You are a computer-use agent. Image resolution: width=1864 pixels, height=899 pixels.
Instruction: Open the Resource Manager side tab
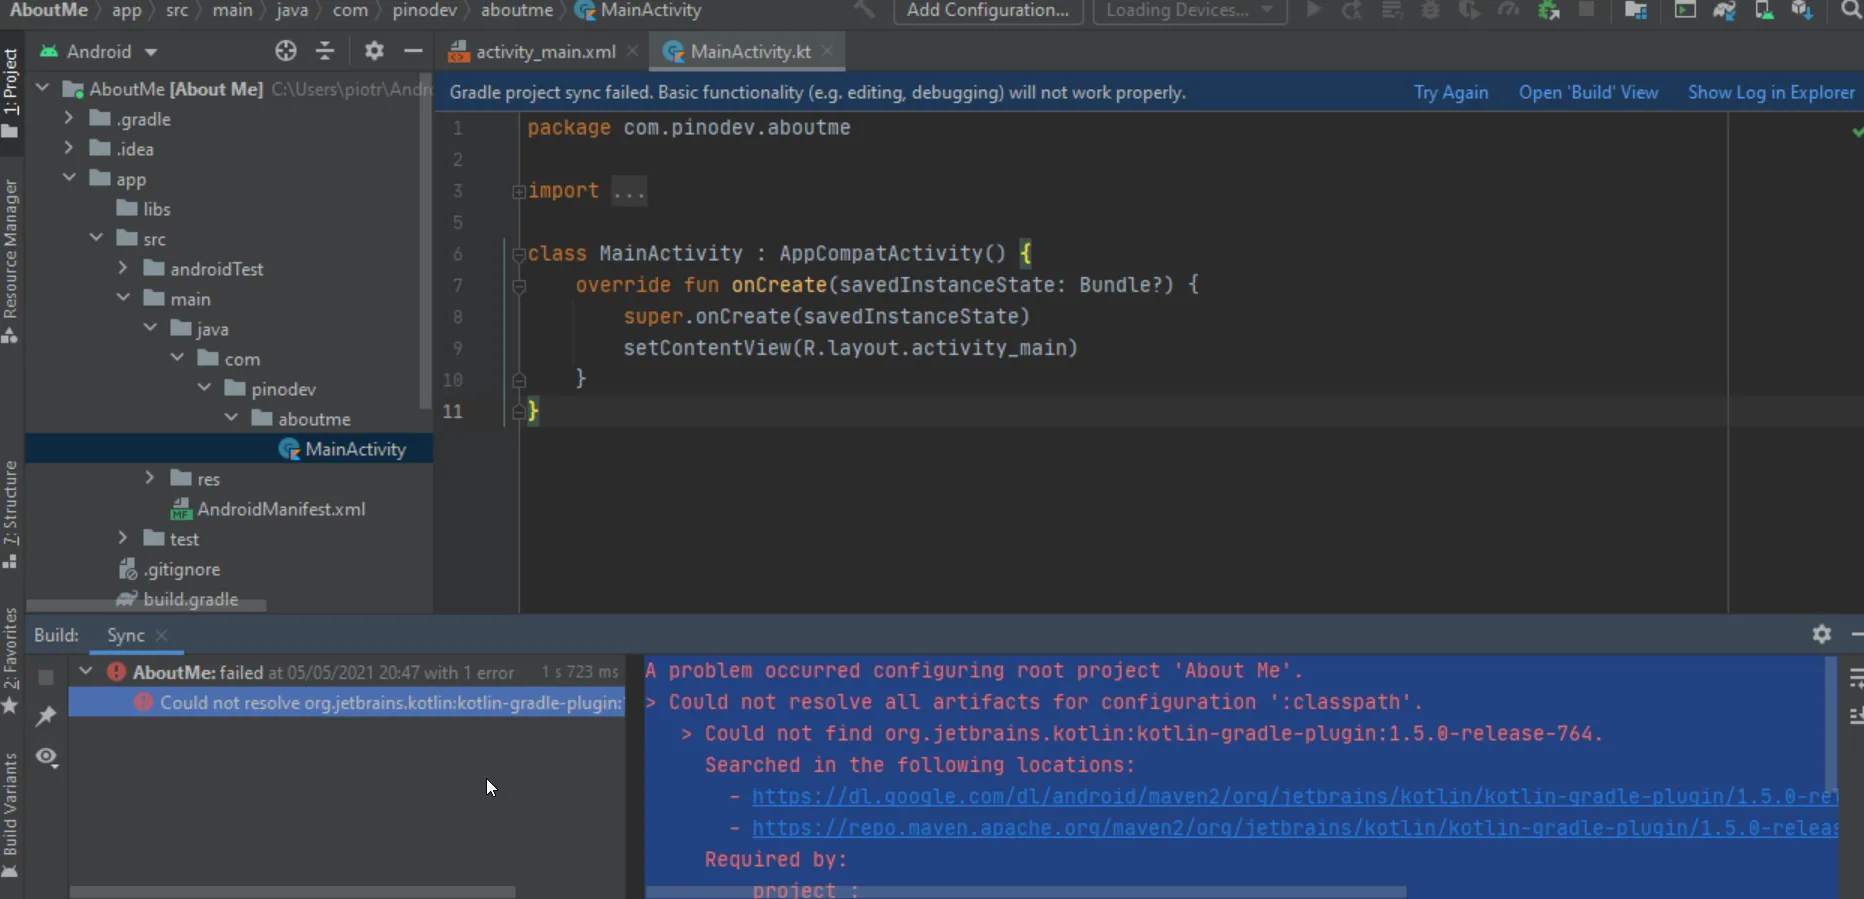point(11,261)
